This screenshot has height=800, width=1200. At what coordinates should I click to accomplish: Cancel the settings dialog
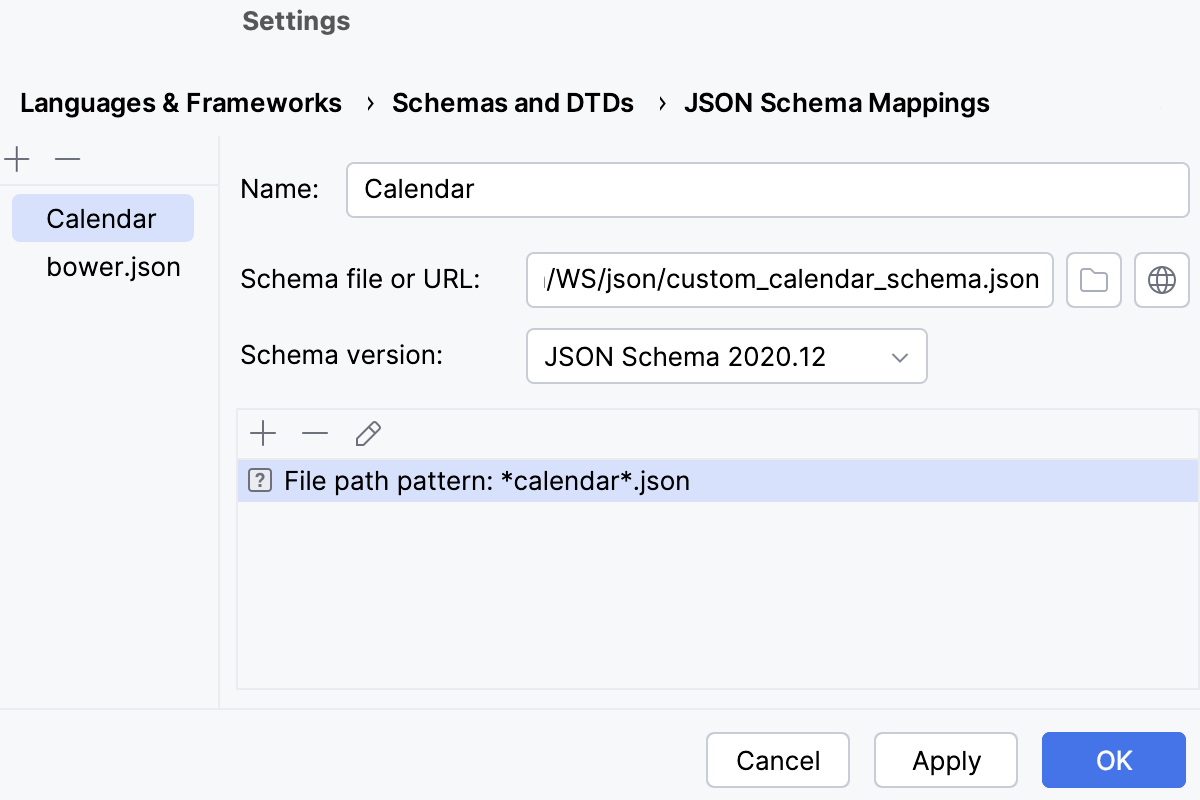pos(777,760)
